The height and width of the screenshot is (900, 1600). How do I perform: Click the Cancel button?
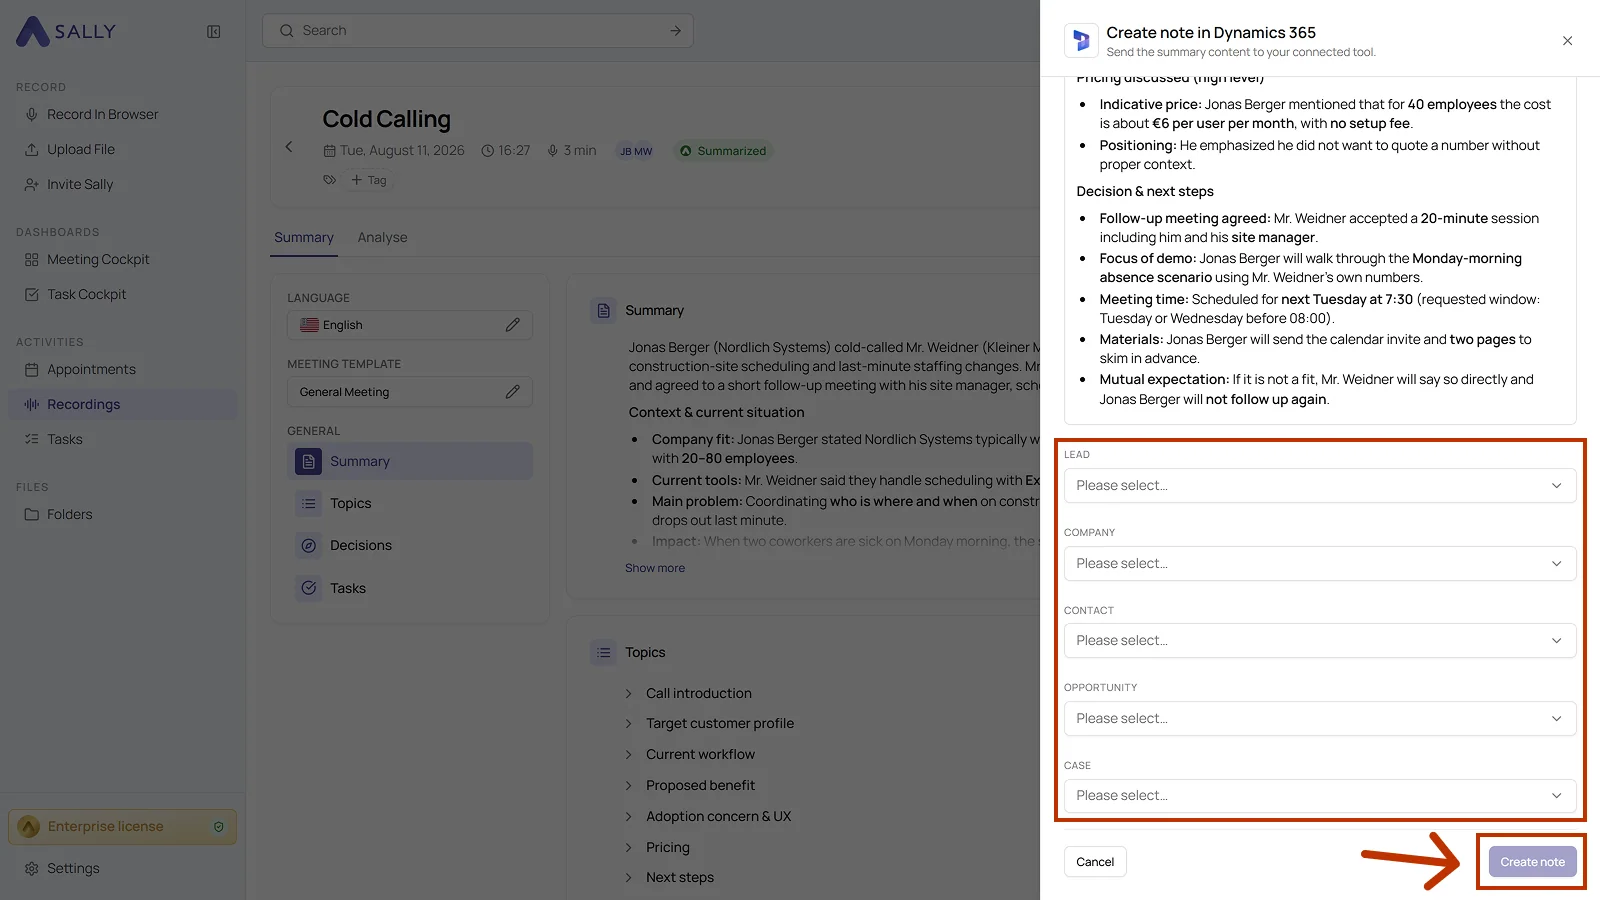pyautogui.click(x=1095, y=862)
